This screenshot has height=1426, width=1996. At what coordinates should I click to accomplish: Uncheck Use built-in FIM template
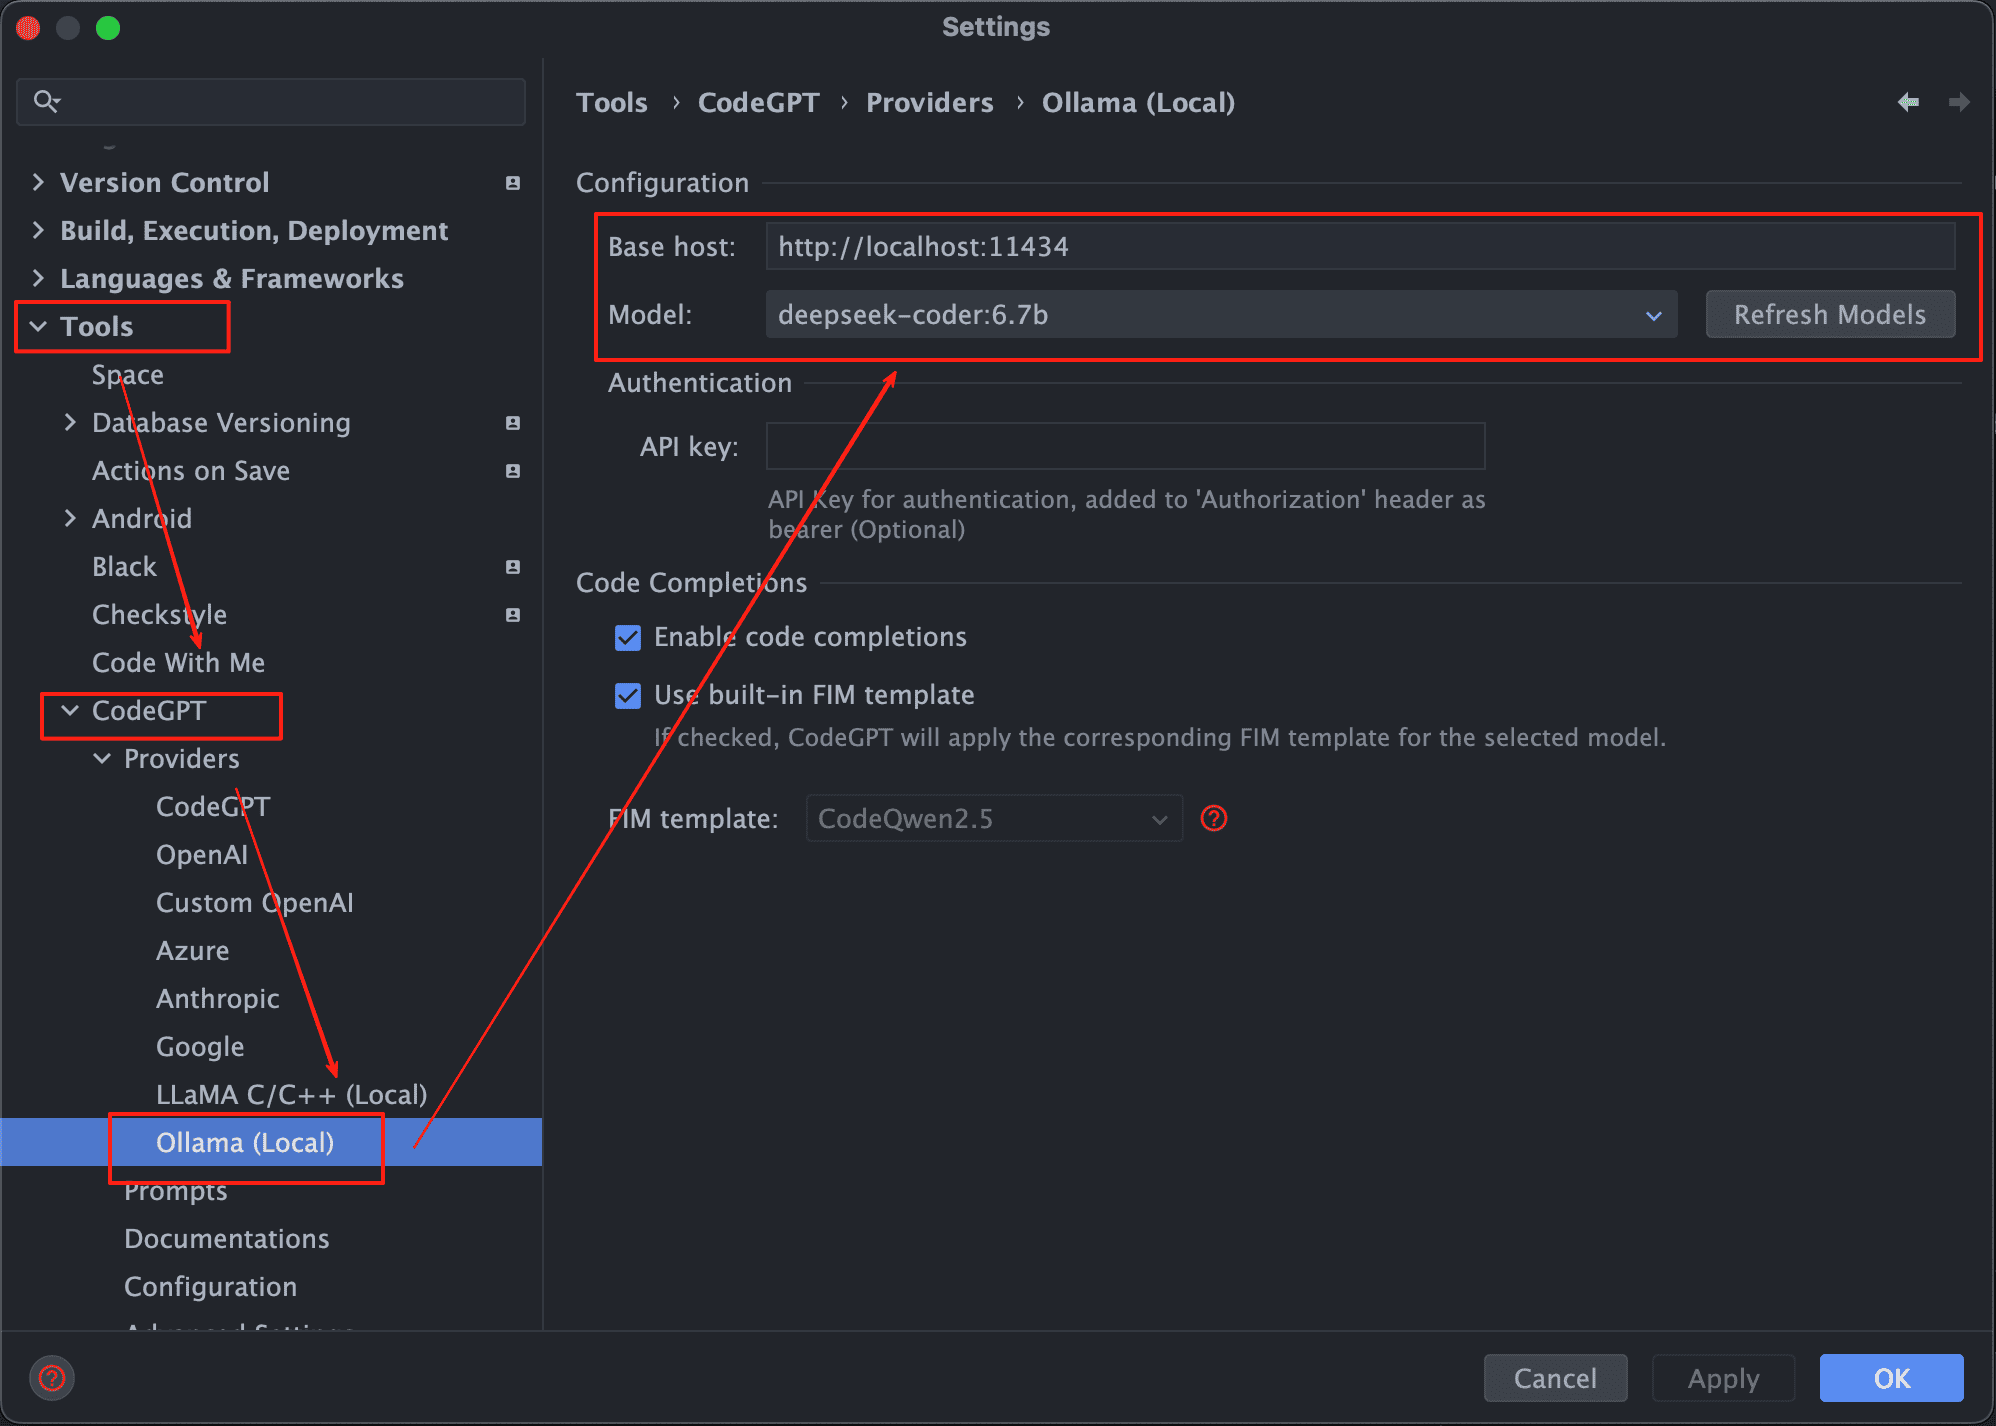coord(628,696)
